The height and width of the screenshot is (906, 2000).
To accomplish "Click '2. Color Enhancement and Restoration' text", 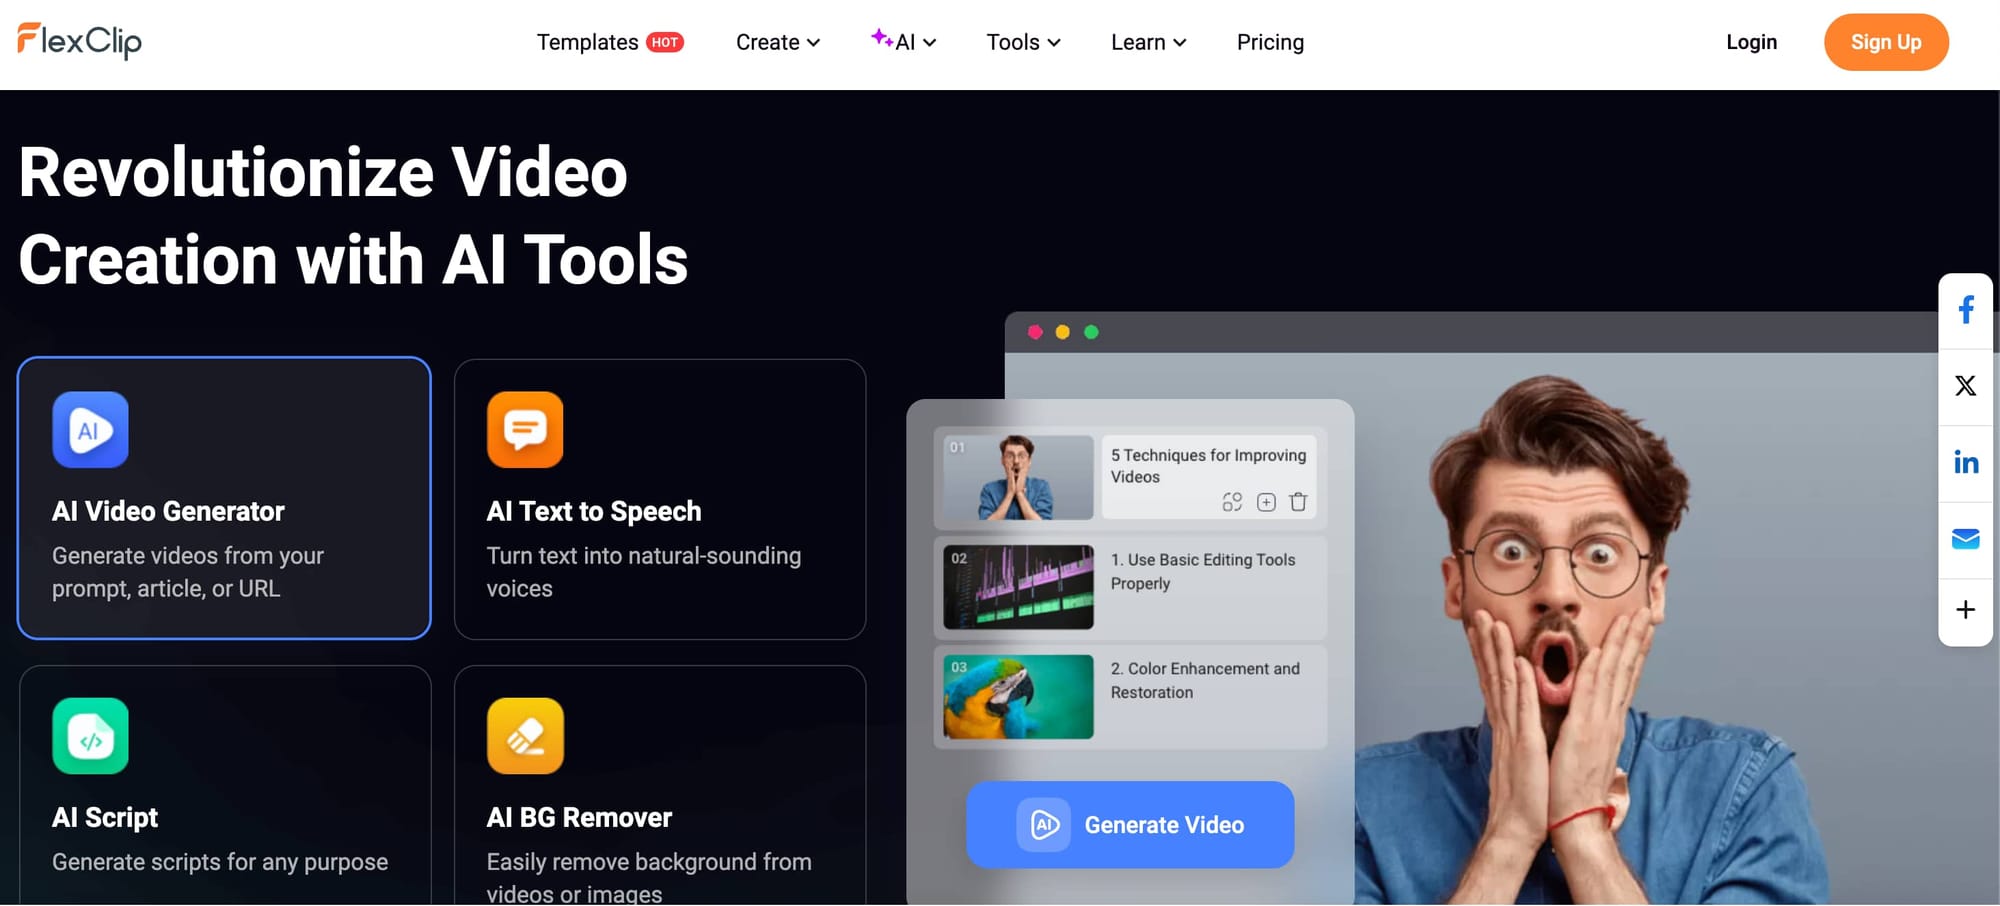I will pos(1205,680).
